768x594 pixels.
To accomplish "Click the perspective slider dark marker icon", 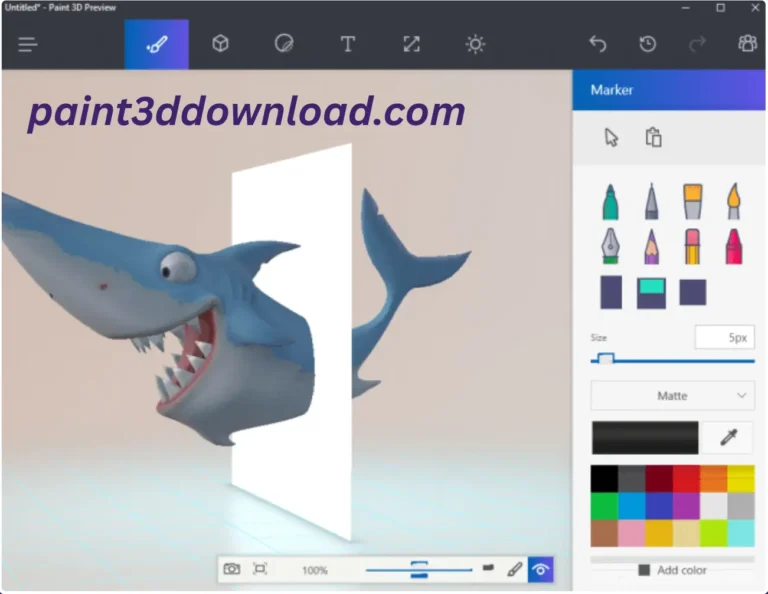I will click(x=488, y=568).
